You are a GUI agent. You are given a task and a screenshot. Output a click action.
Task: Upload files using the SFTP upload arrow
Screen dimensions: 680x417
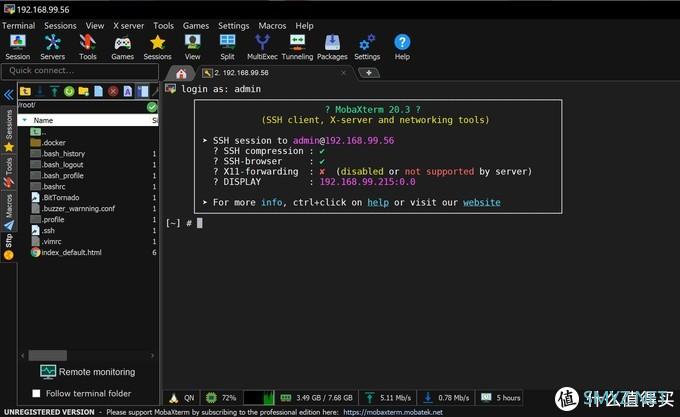(54, 91)
